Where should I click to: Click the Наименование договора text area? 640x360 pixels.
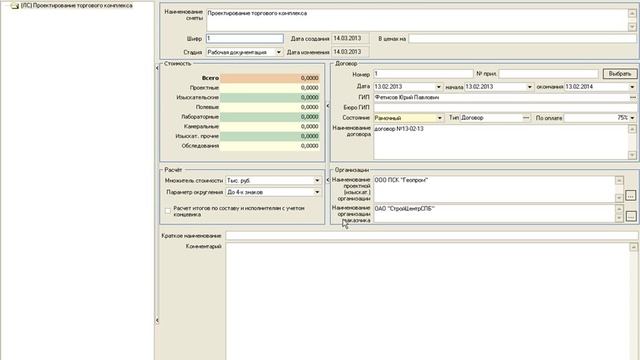[500, 142]
